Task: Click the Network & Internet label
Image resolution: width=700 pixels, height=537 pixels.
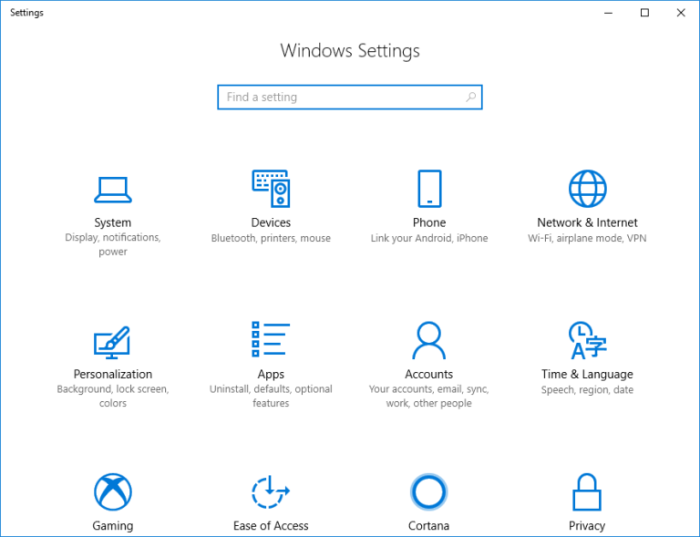Action: 588,222
